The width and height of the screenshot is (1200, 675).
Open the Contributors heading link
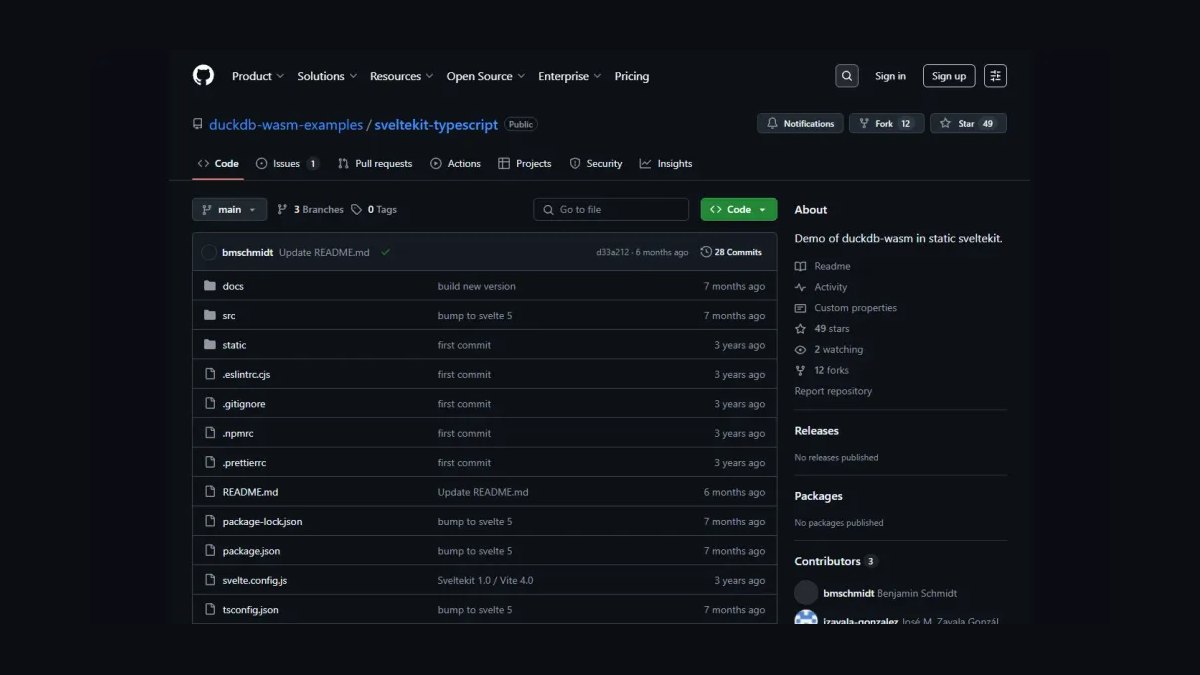tap(835, 562)
